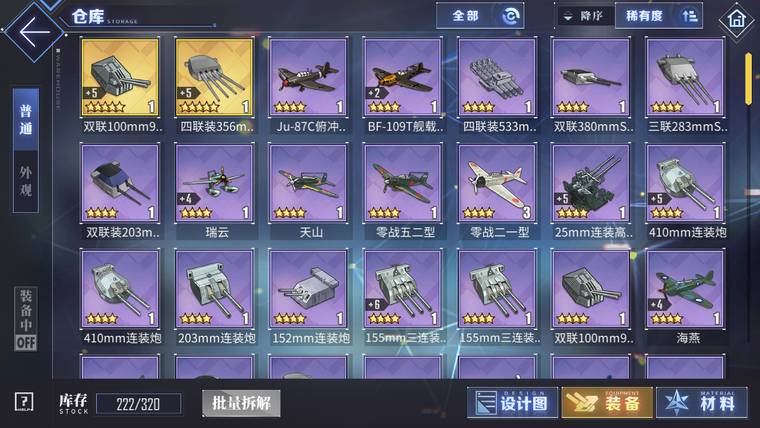Switch to the 外观 tab
760x428 pixels.
click(x=26, y=181)
